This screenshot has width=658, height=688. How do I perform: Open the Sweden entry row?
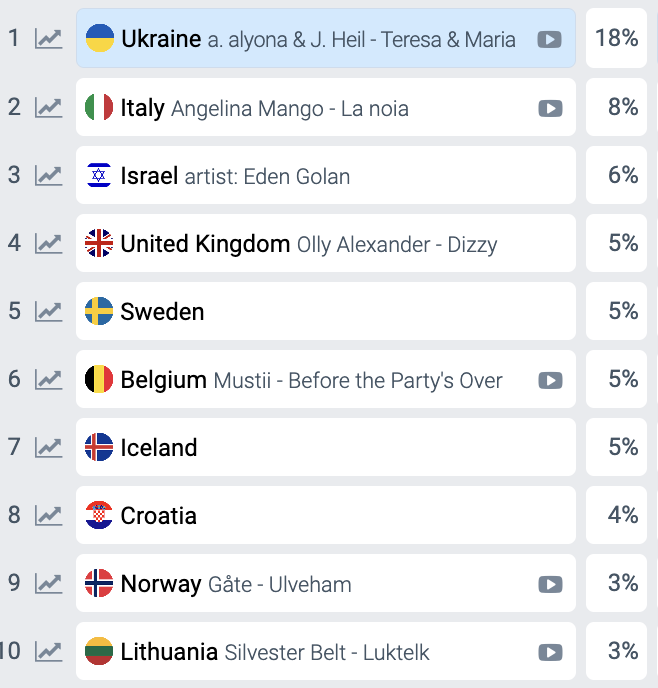point(326,311)
